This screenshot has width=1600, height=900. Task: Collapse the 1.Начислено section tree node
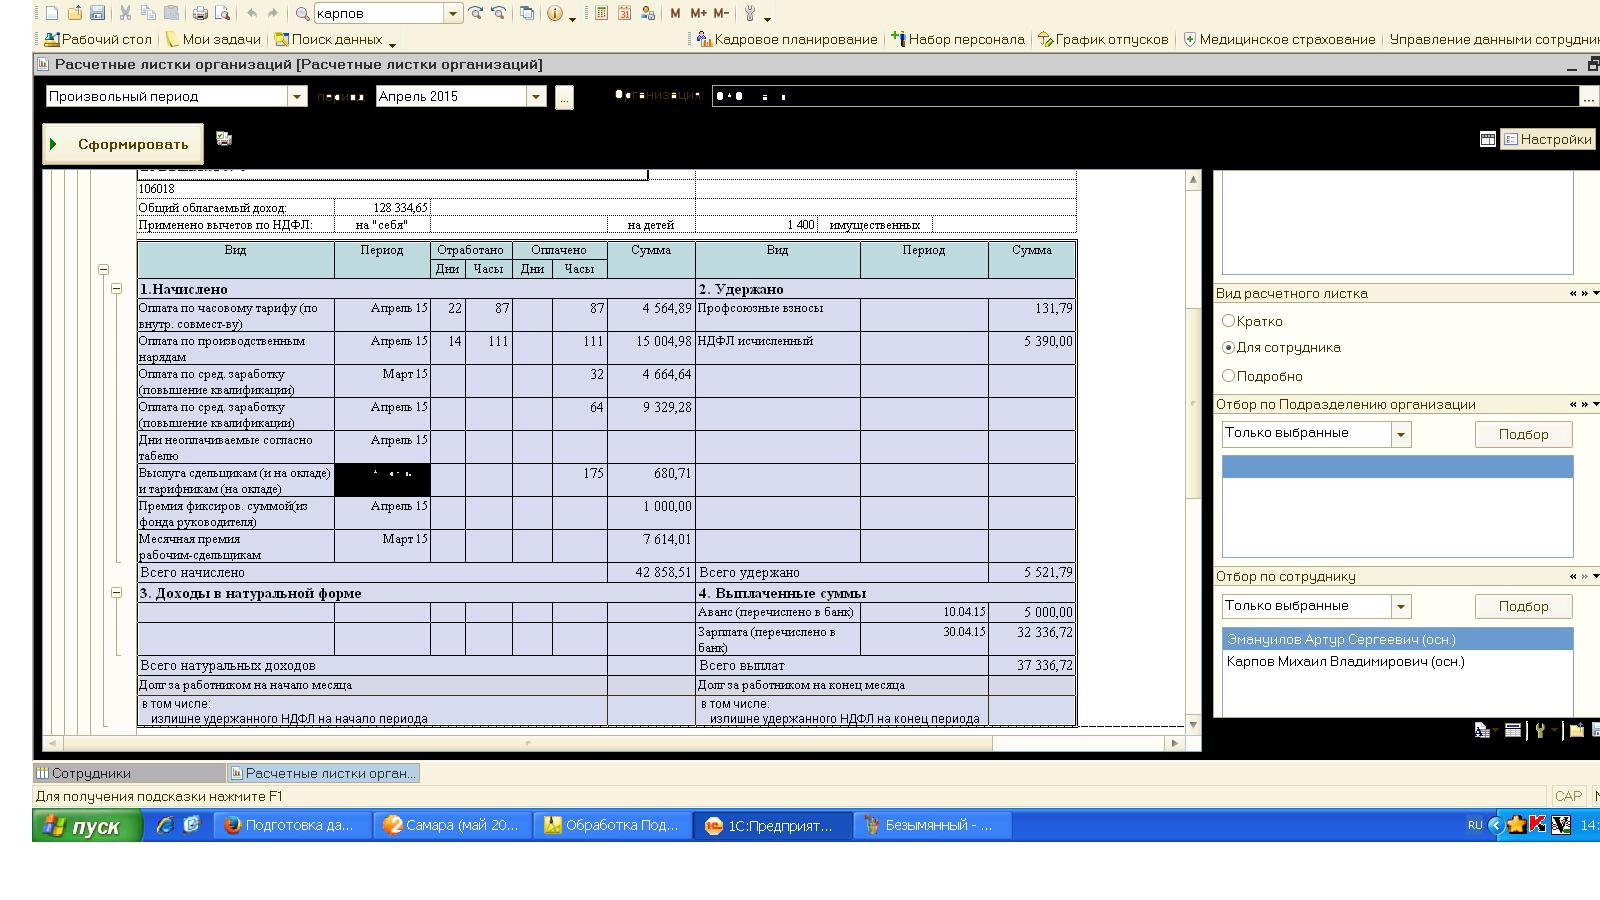(x=116, y=289)
